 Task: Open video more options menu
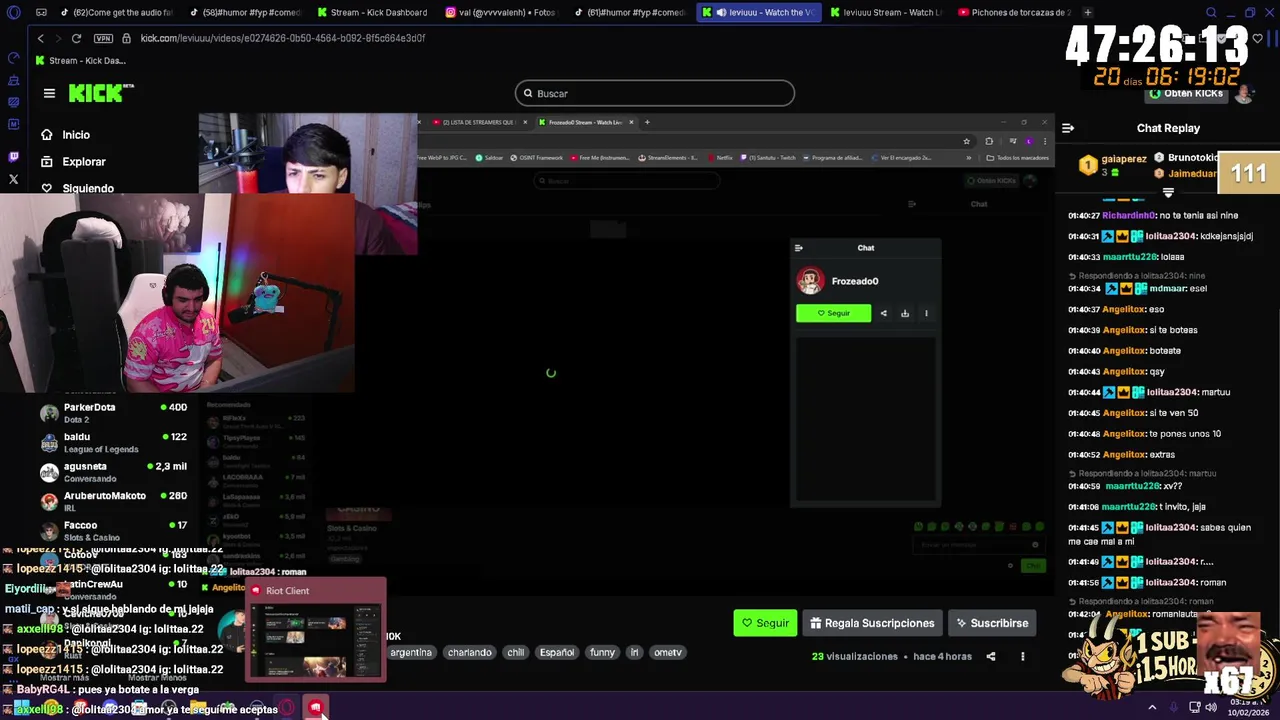1022,657
